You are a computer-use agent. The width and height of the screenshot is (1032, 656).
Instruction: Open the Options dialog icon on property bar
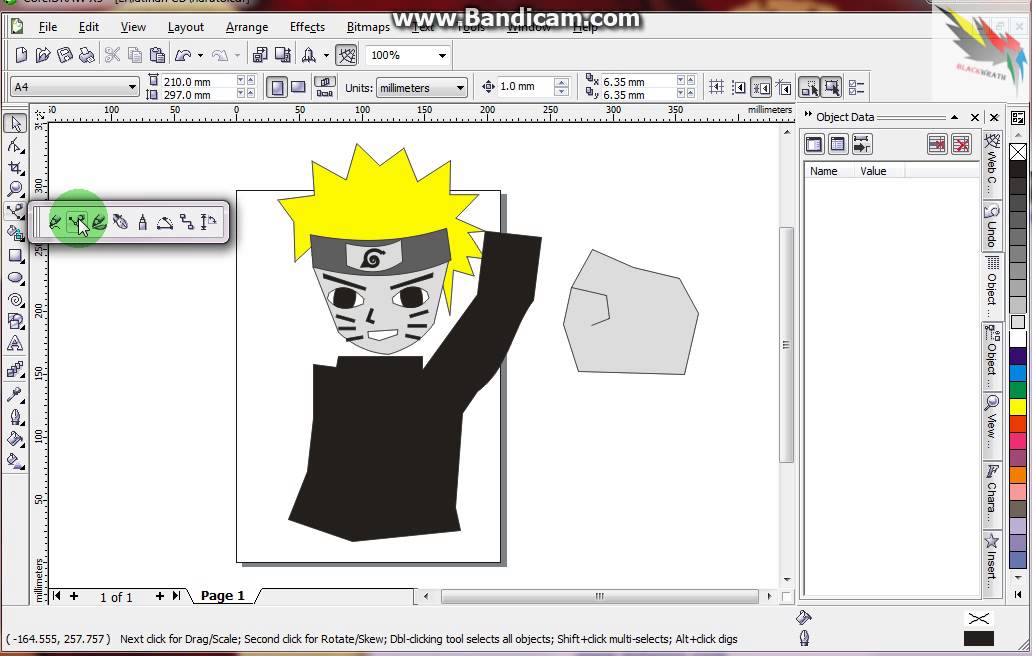[856, 87]
